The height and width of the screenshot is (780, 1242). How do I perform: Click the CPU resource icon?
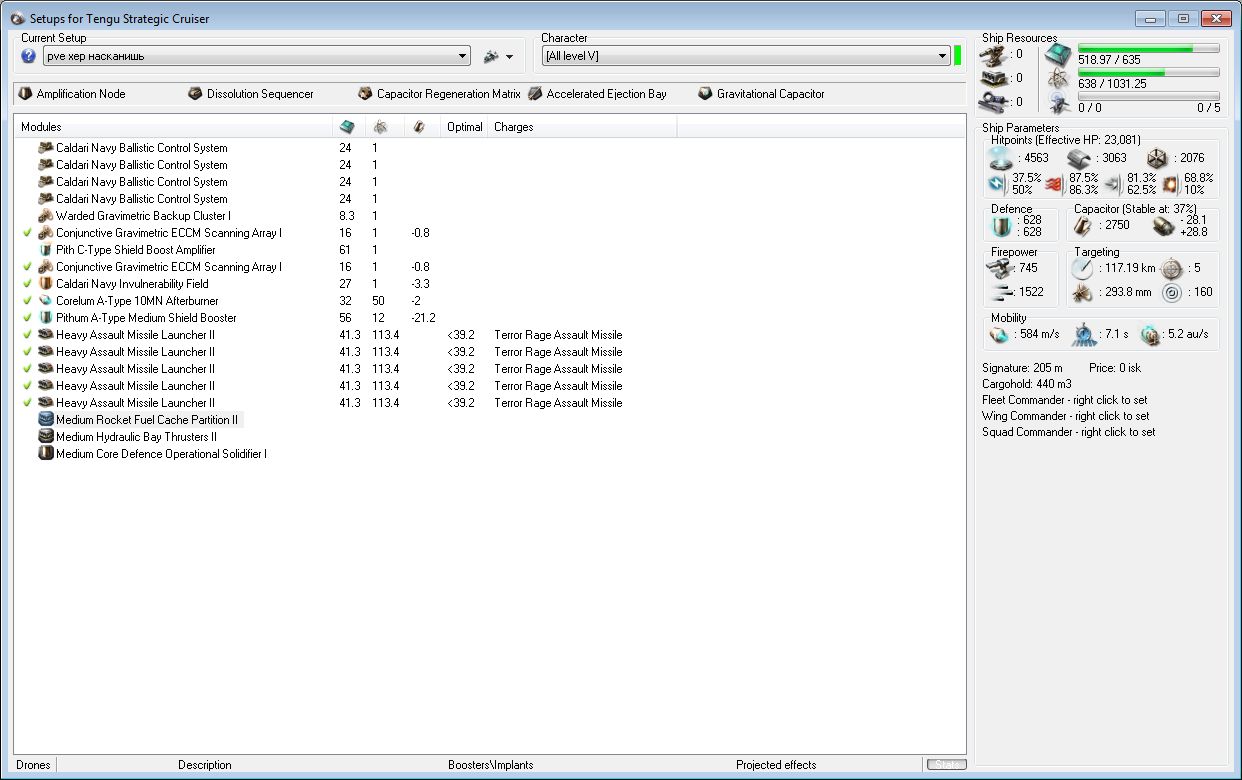coord(1058,56)
